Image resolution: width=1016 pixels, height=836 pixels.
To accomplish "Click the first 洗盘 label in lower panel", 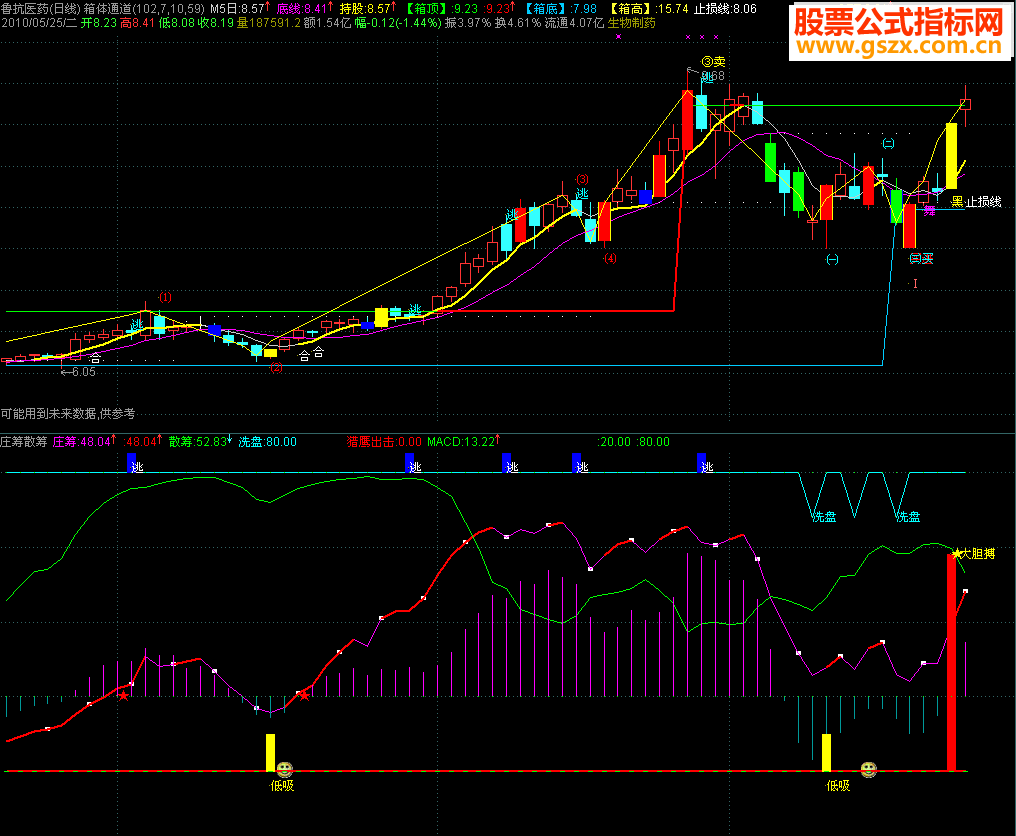I will coord(825,517).
